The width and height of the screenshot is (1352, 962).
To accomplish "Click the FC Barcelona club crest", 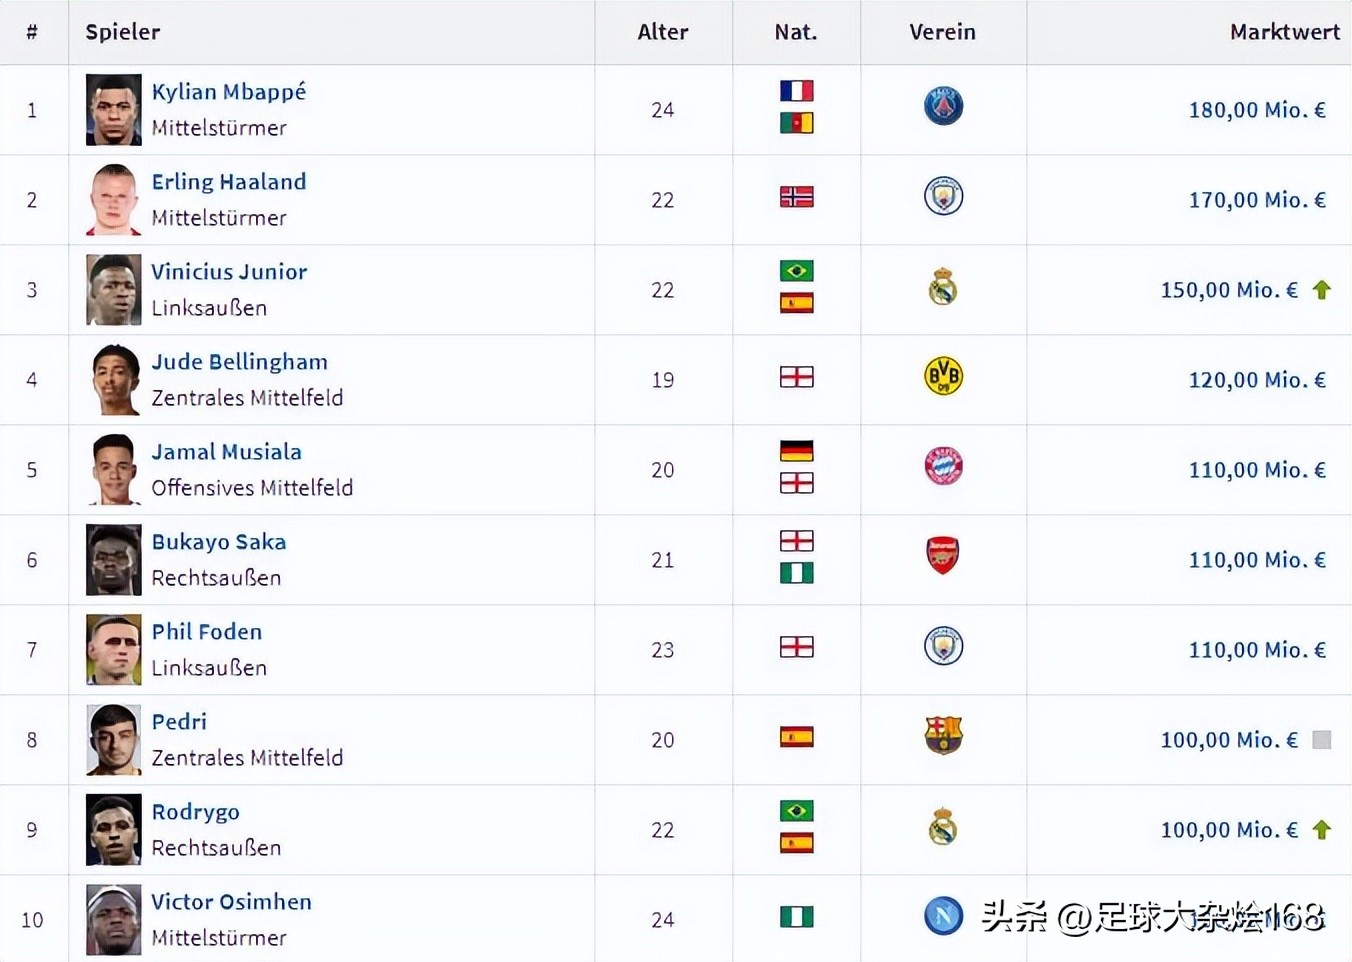I will (943, 736).
